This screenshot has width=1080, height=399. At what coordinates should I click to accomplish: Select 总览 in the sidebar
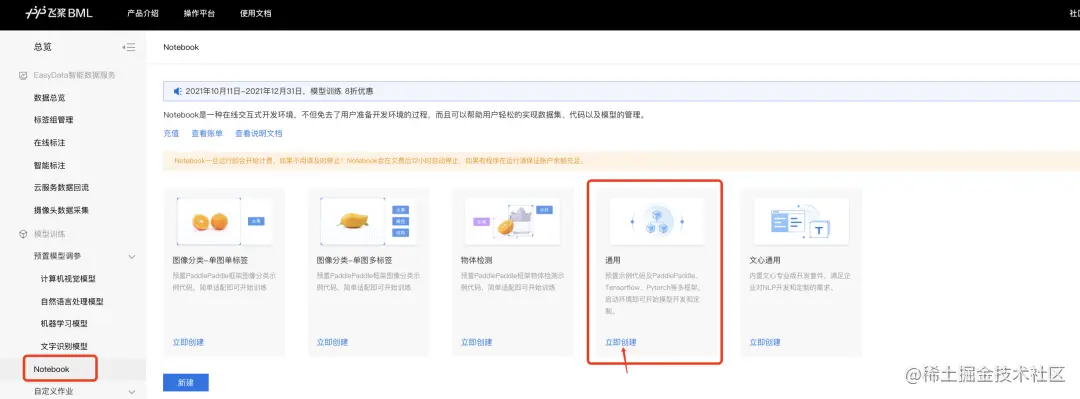[x=43, y=47]
